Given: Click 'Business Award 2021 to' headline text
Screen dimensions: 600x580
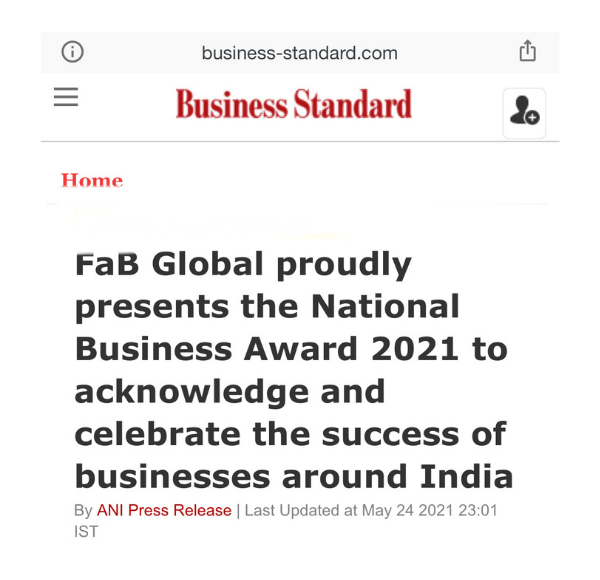Looking at the screenshot, I should click(291, 349).
